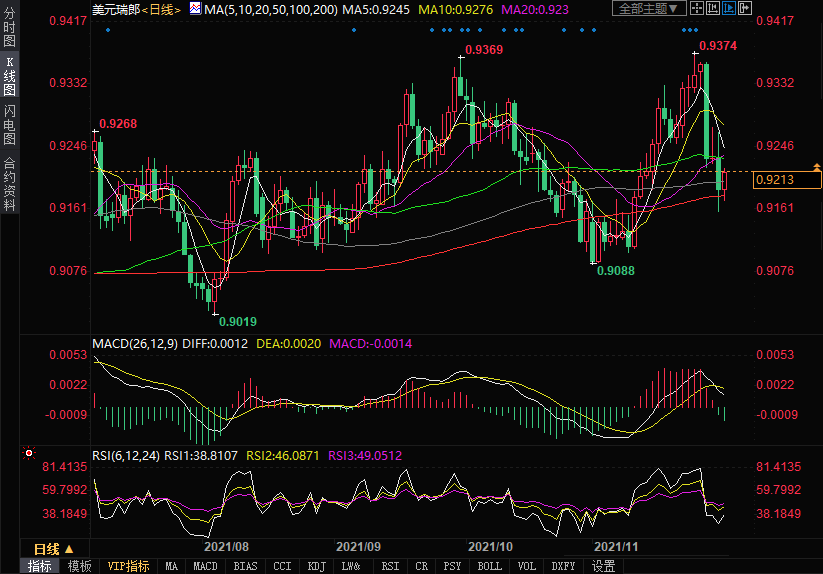
Task: Open the <日线> period dropdown beside 美元瑞郎
Action: (x=159, y=9)
